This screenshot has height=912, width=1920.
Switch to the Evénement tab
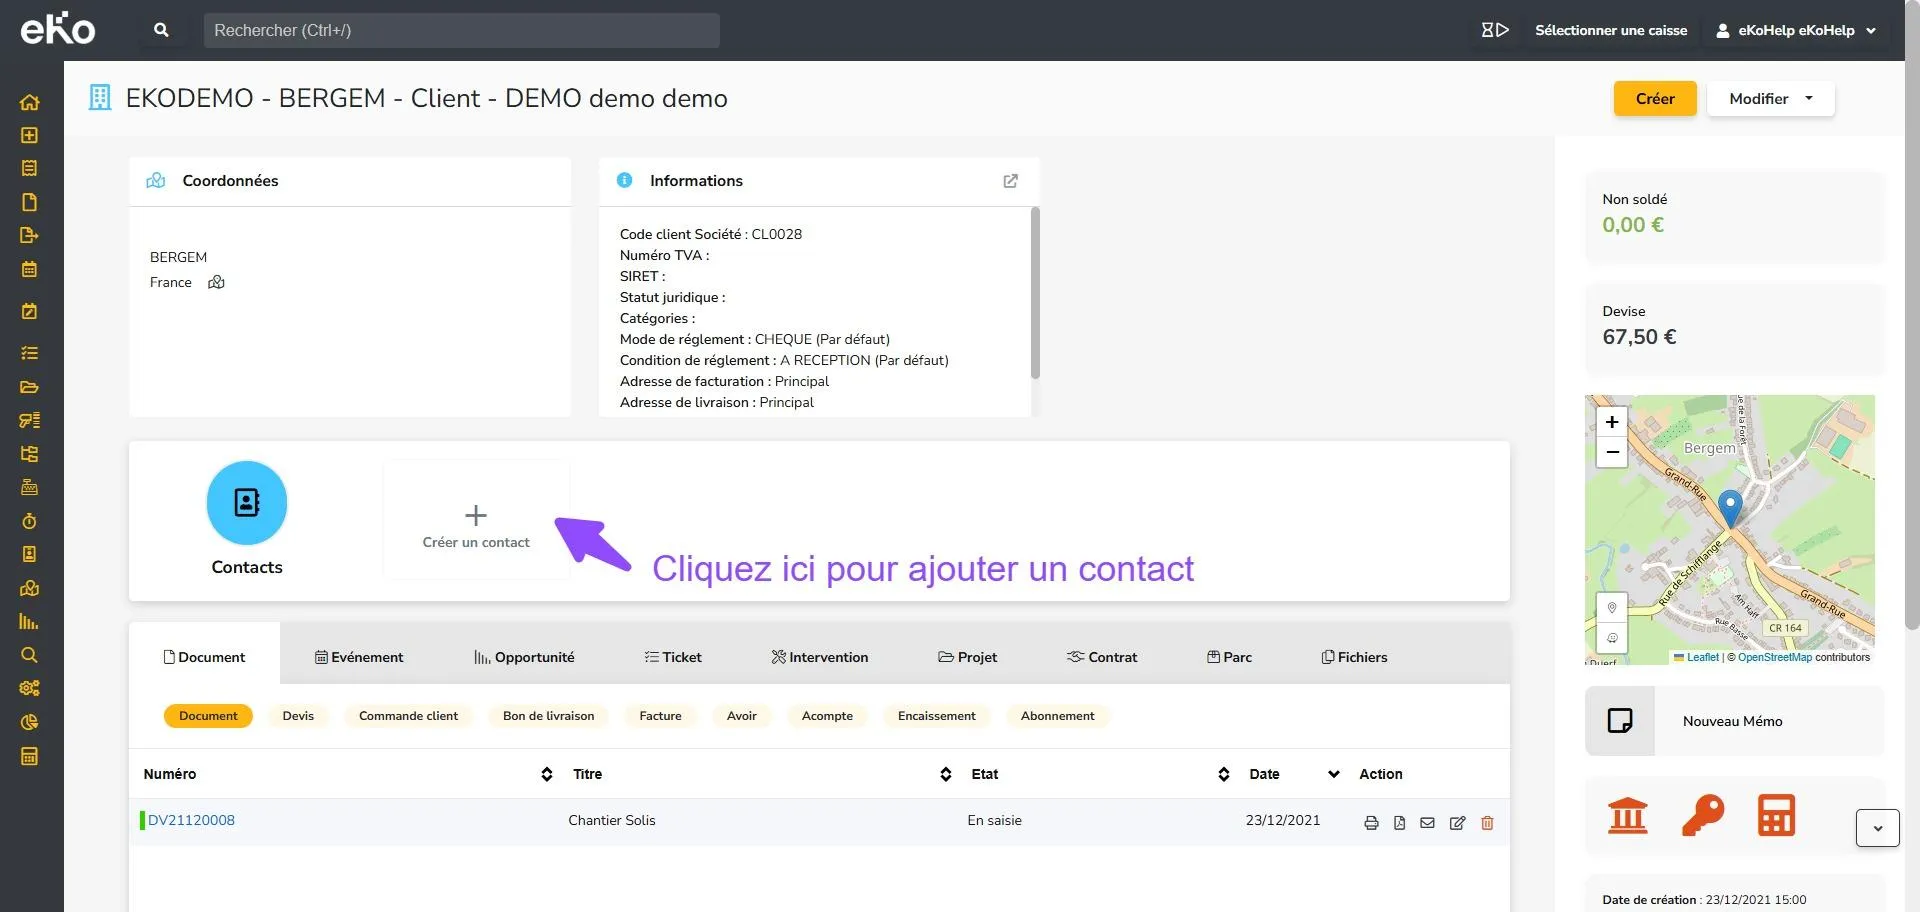359,657
